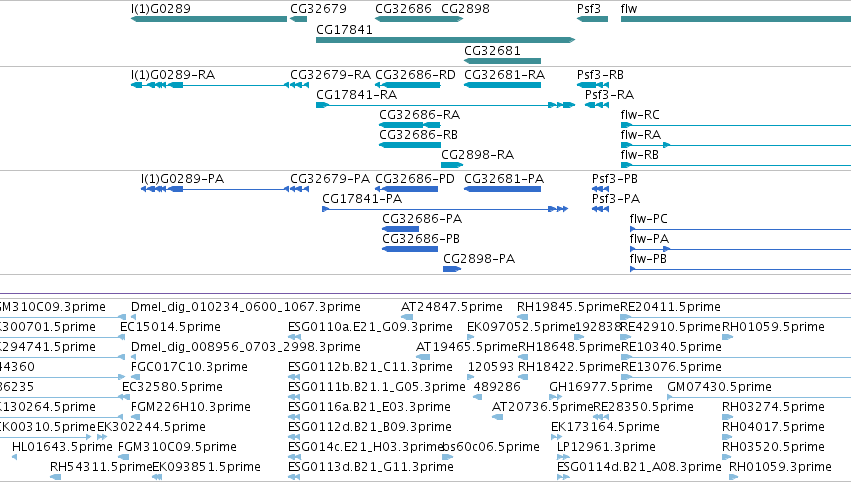Image resolution: width=851 pixels, height=482 pixels.
Task: Select EST HL01643.5prime
Action: pyautogui.click(x=62, y=447)
